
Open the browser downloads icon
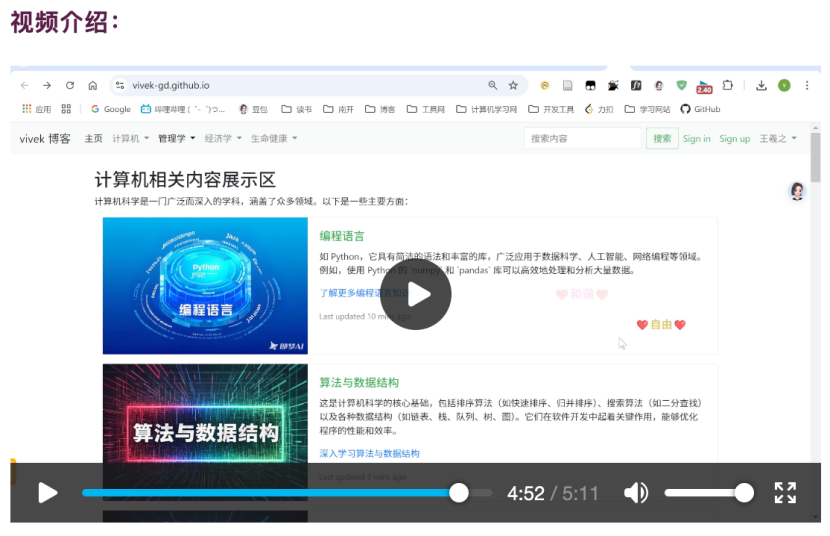761,86
